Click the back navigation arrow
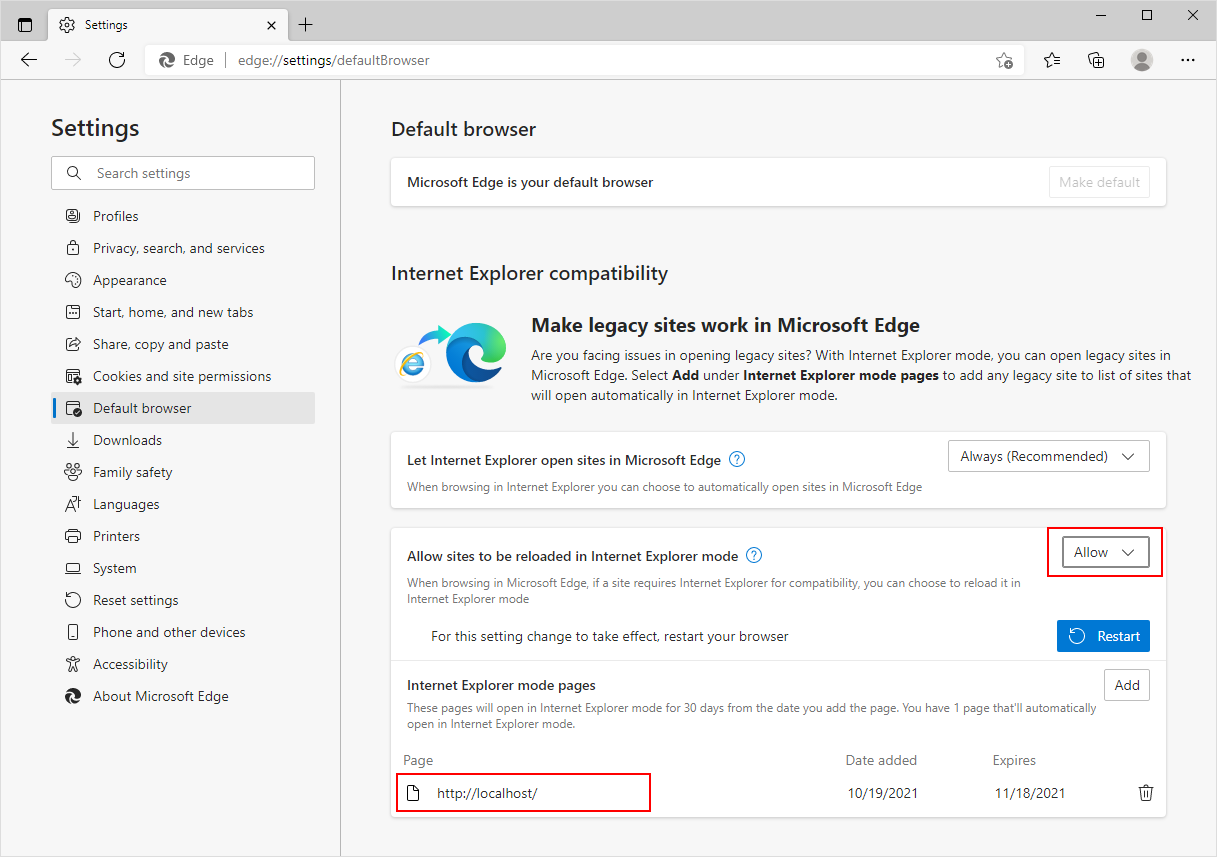The height and width of the screenshot is (857, 1217). pyautogui.click(x=28, y=60)
